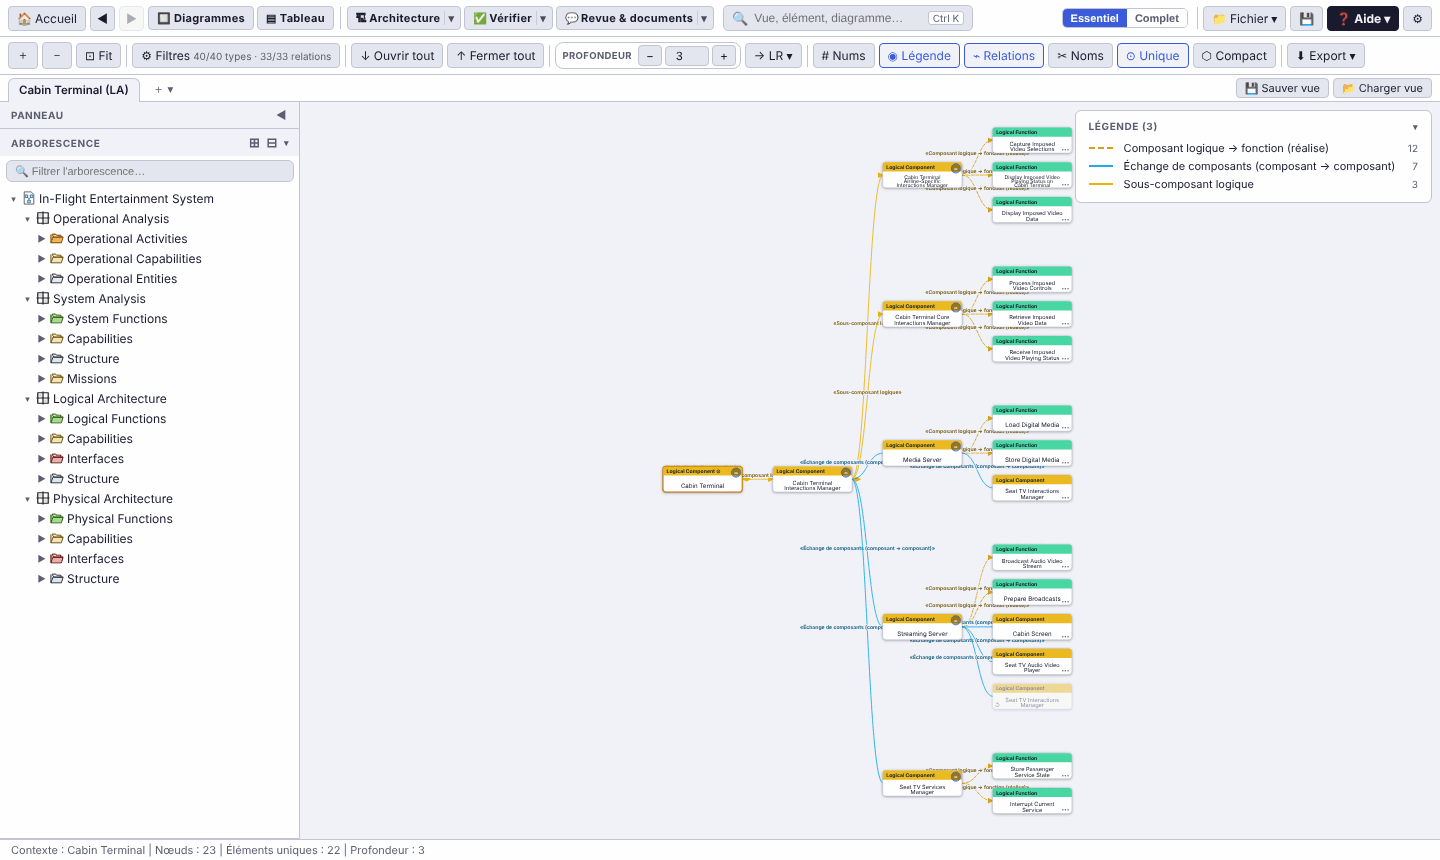Click the yellow Sous-composant logique legend line

coord(1101,184)
